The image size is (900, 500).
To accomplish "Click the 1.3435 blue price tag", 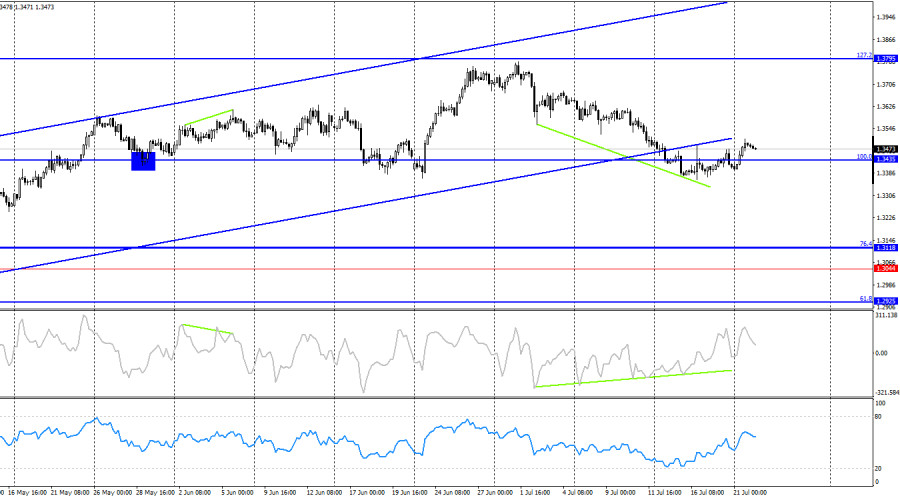I will click(x=886, y=159).
